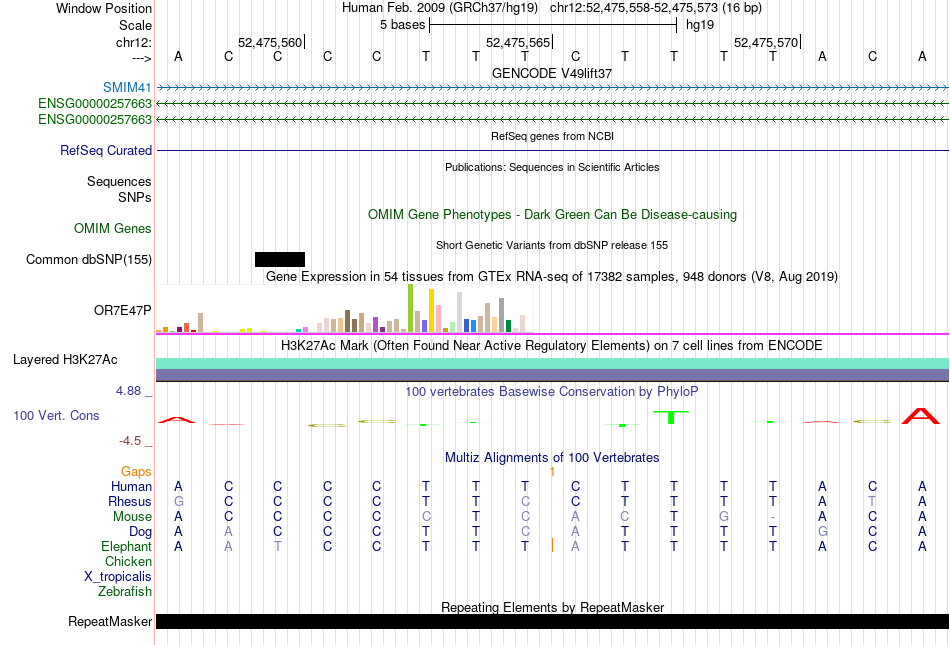Click the SMIM41 blue arrow transcript line
Image resolution: width=950 pixels, height=645 pixels.
click(553, 88)
